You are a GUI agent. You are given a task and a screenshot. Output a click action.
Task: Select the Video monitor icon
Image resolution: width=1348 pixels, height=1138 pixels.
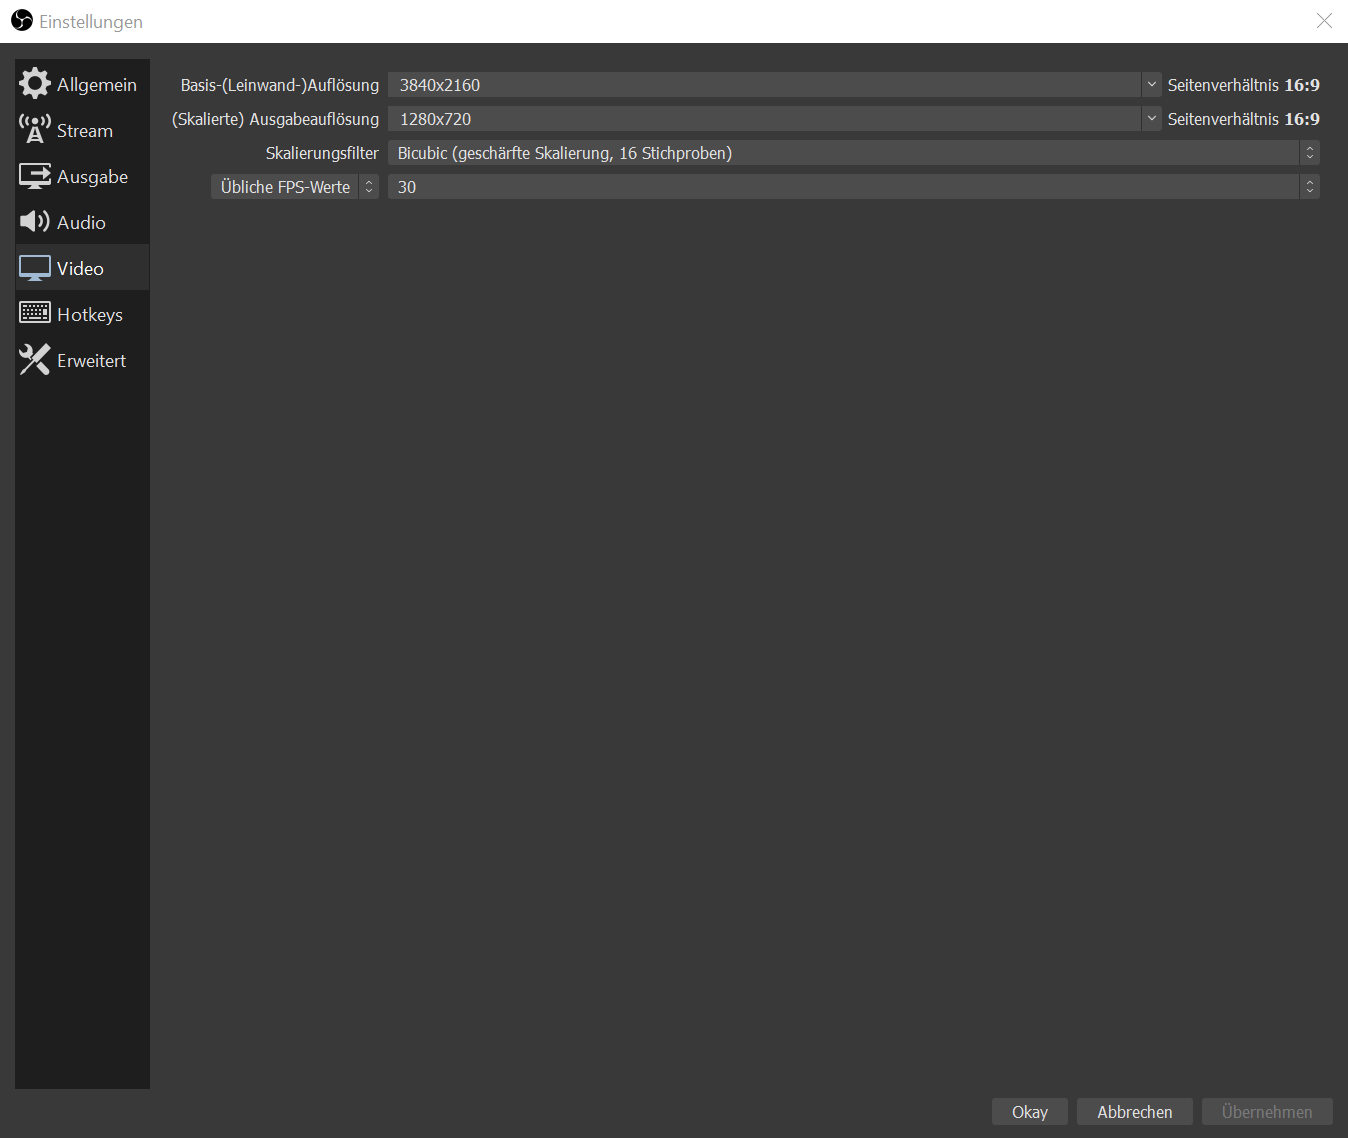35,268
